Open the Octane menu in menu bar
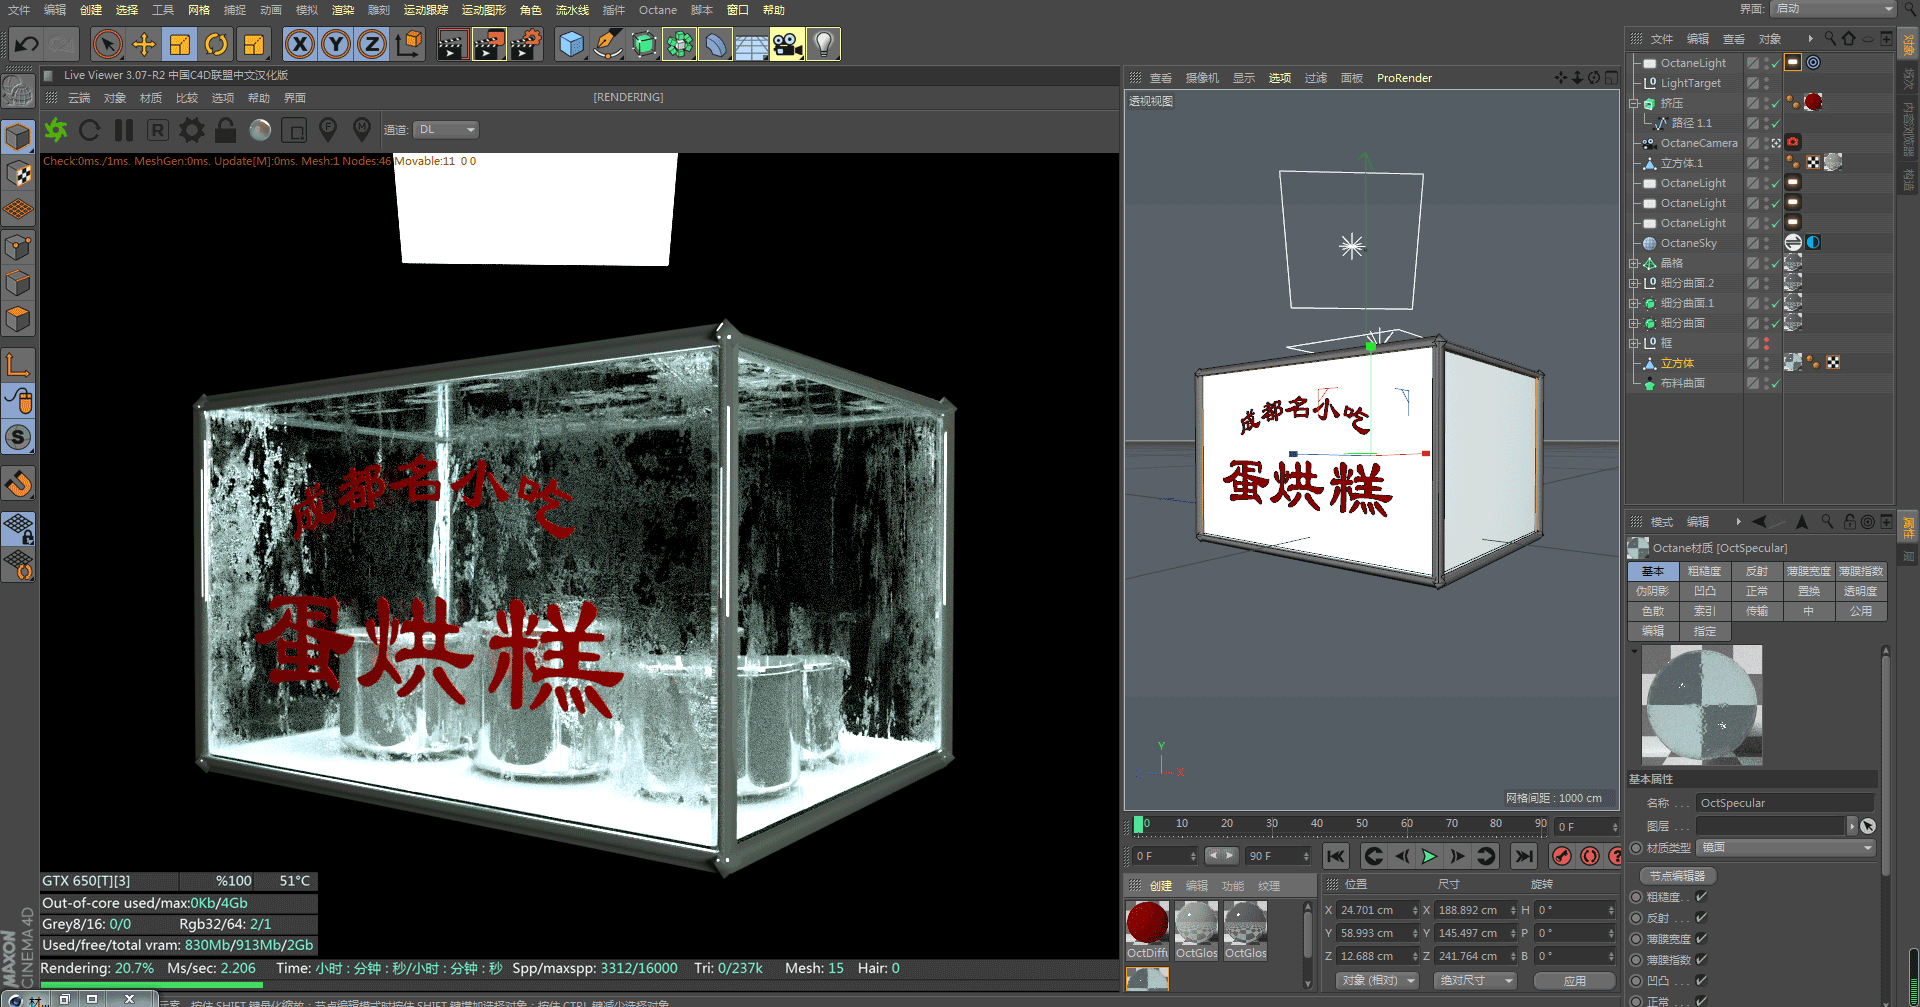 coord(658,10)
